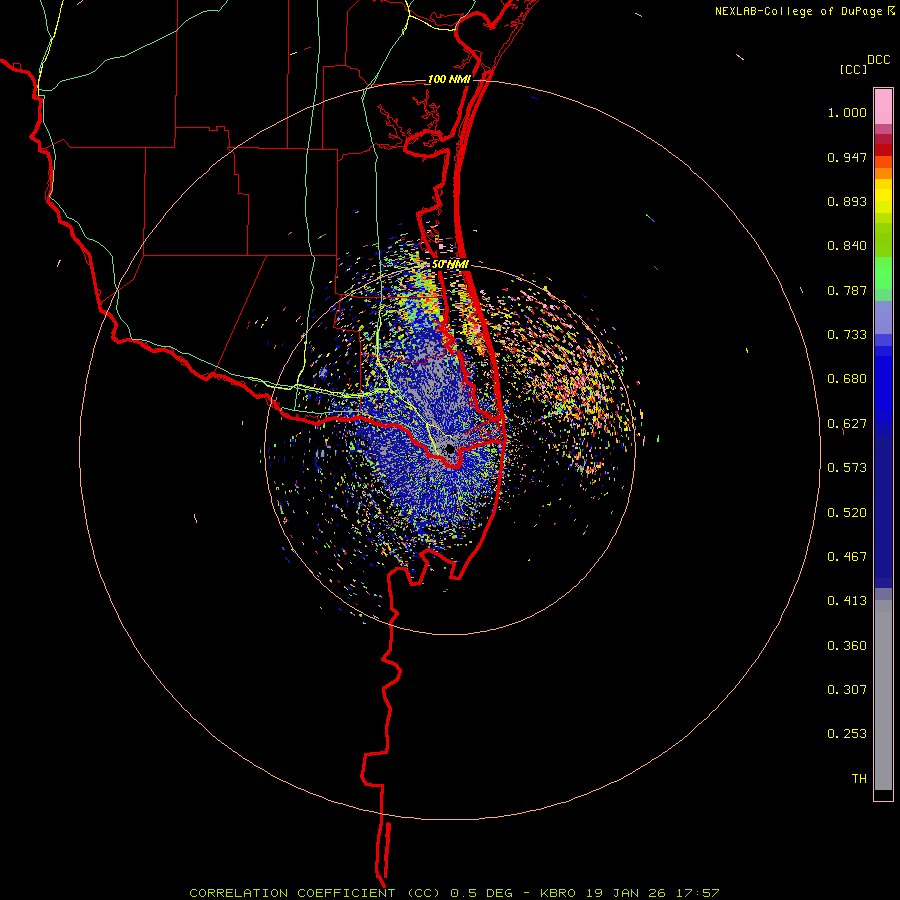Select the 0.947 scale value
This screenshot has height=900, width=900.
tap(847, 157)
